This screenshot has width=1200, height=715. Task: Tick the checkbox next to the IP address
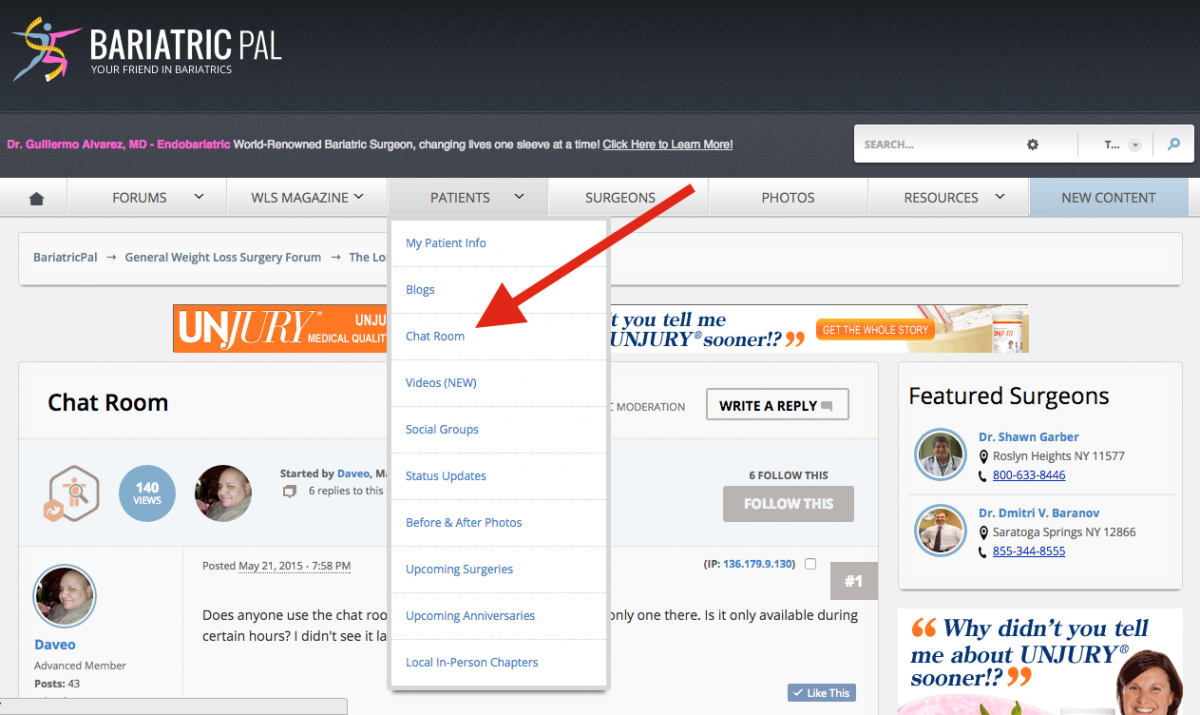point(810,564)
